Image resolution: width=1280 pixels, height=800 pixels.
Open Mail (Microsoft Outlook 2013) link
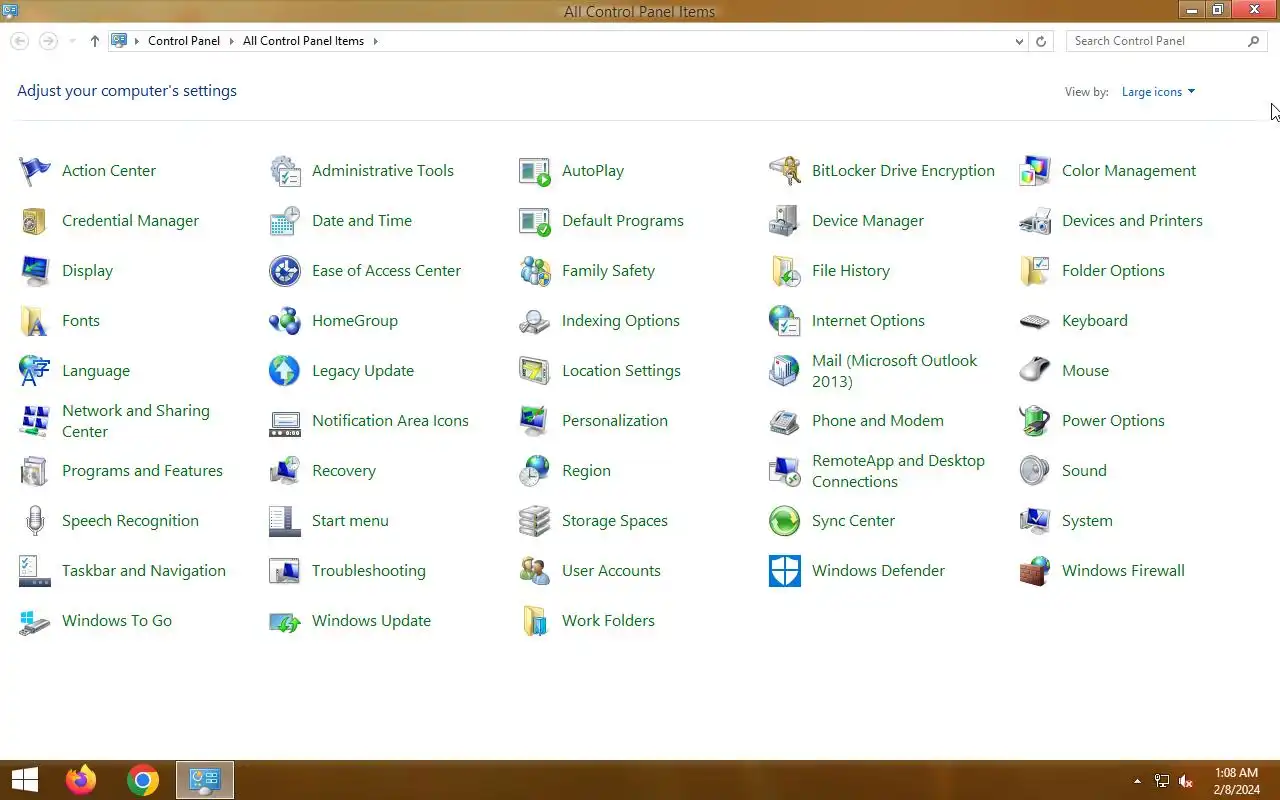point(895,371)
